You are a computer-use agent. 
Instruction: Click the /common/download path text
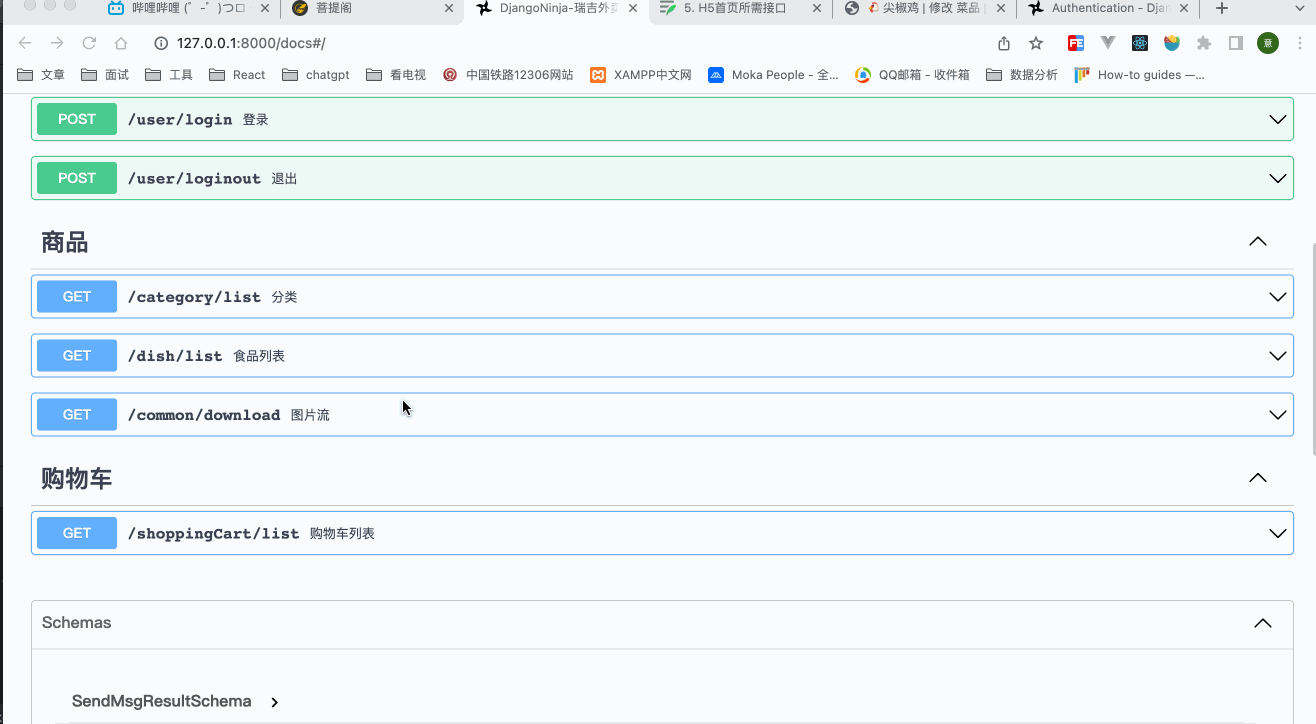[204, 415]
